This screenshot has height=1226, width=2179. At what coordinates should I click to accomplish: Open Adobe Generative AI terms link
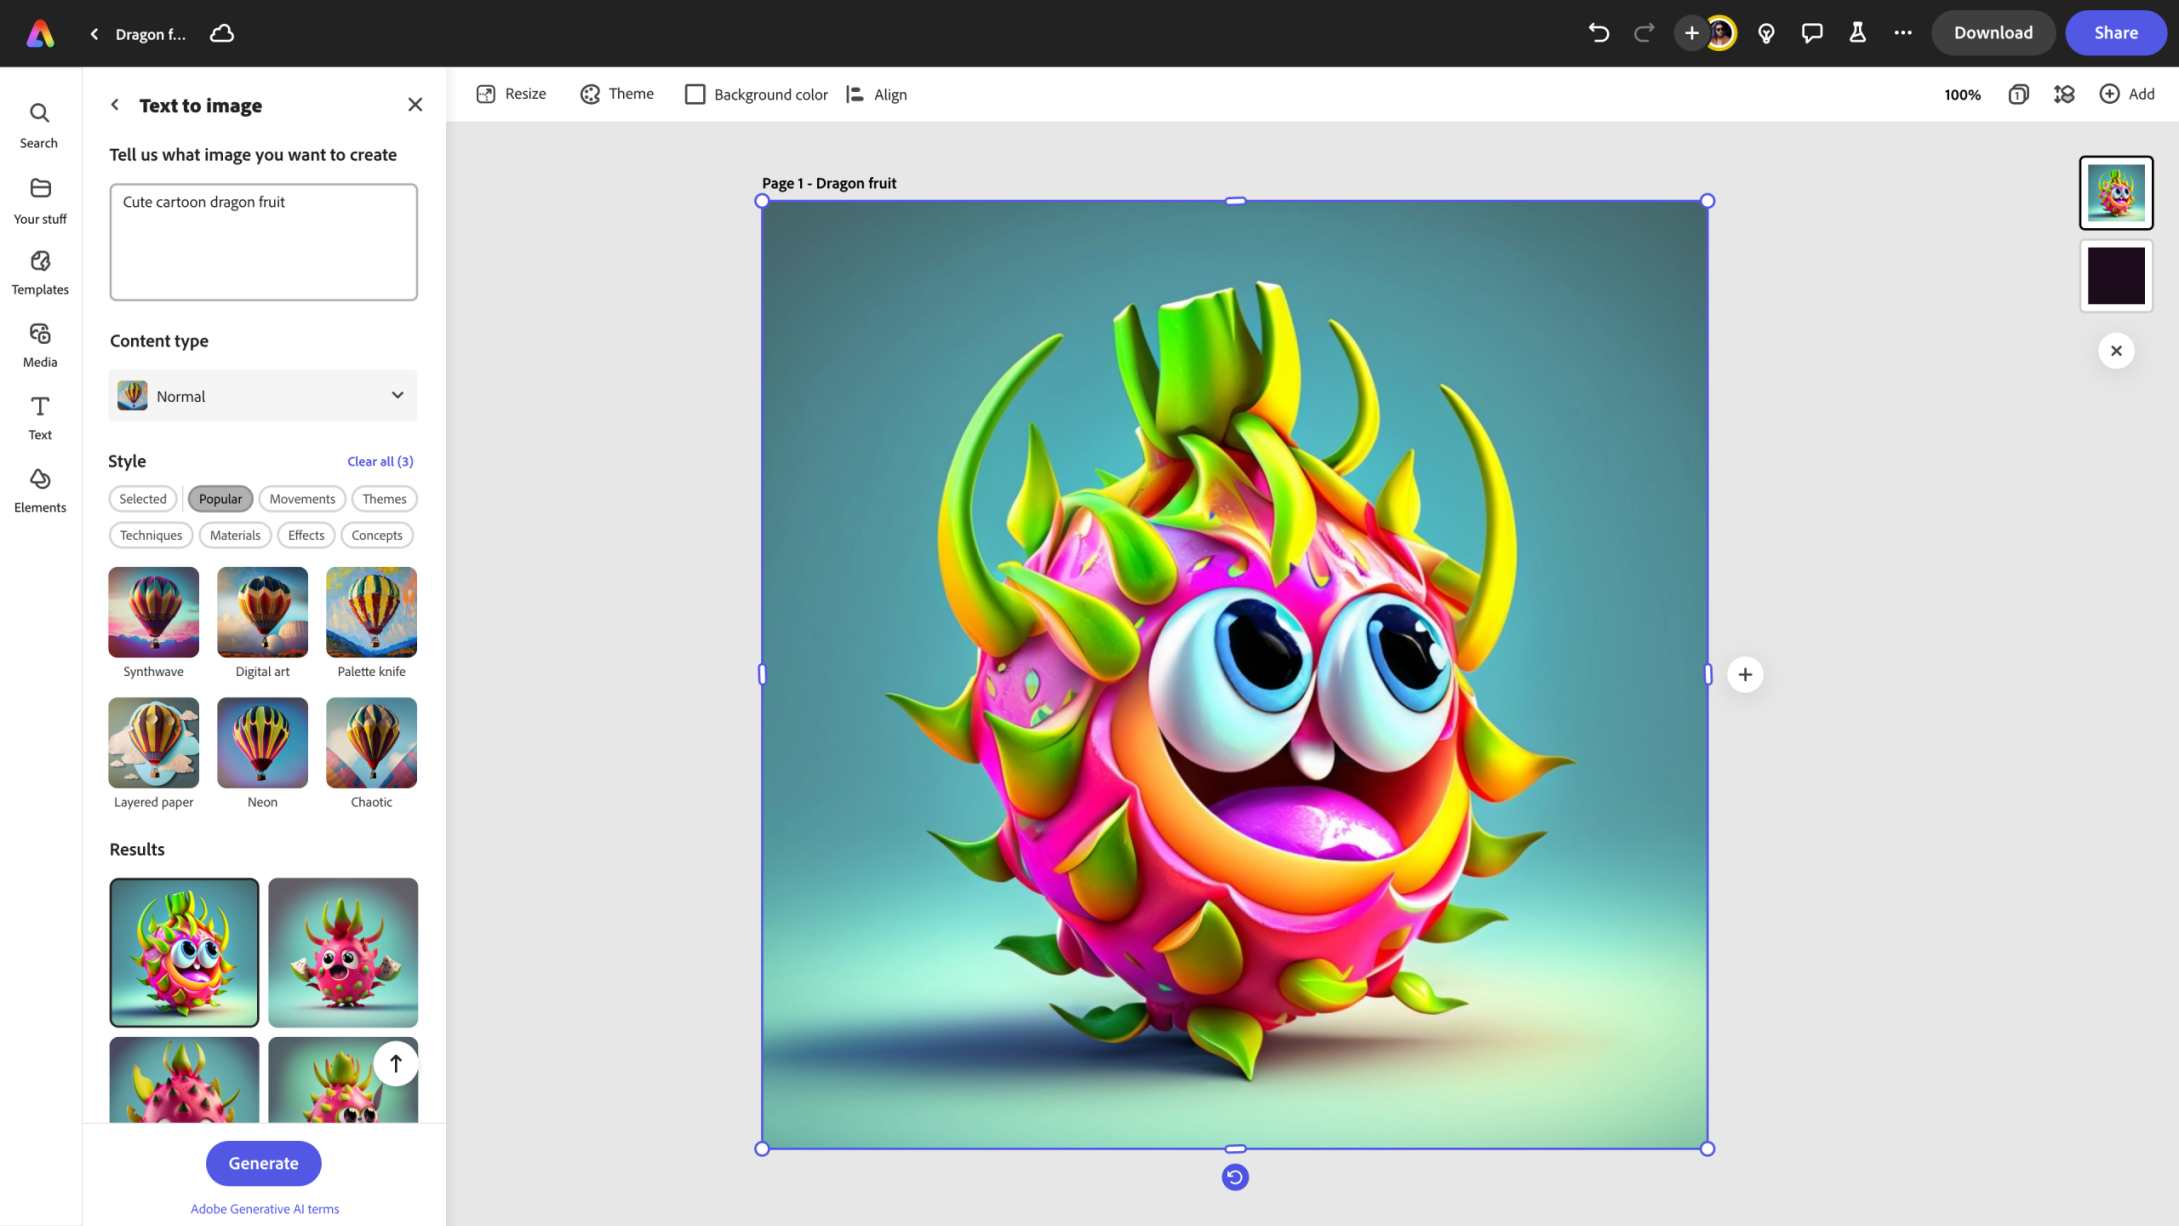[265, 1208]
